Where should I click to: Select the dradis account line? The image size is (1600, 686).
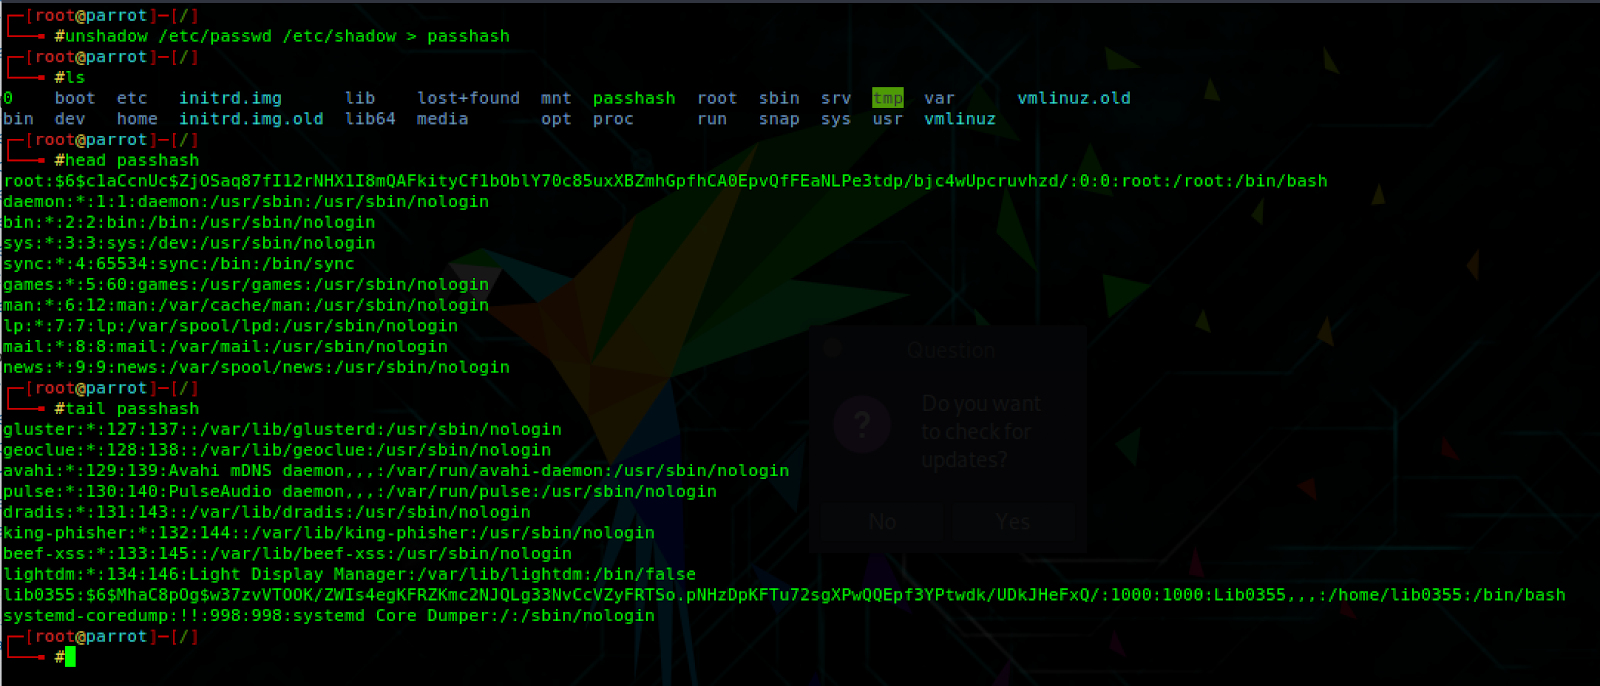point(267,512)
